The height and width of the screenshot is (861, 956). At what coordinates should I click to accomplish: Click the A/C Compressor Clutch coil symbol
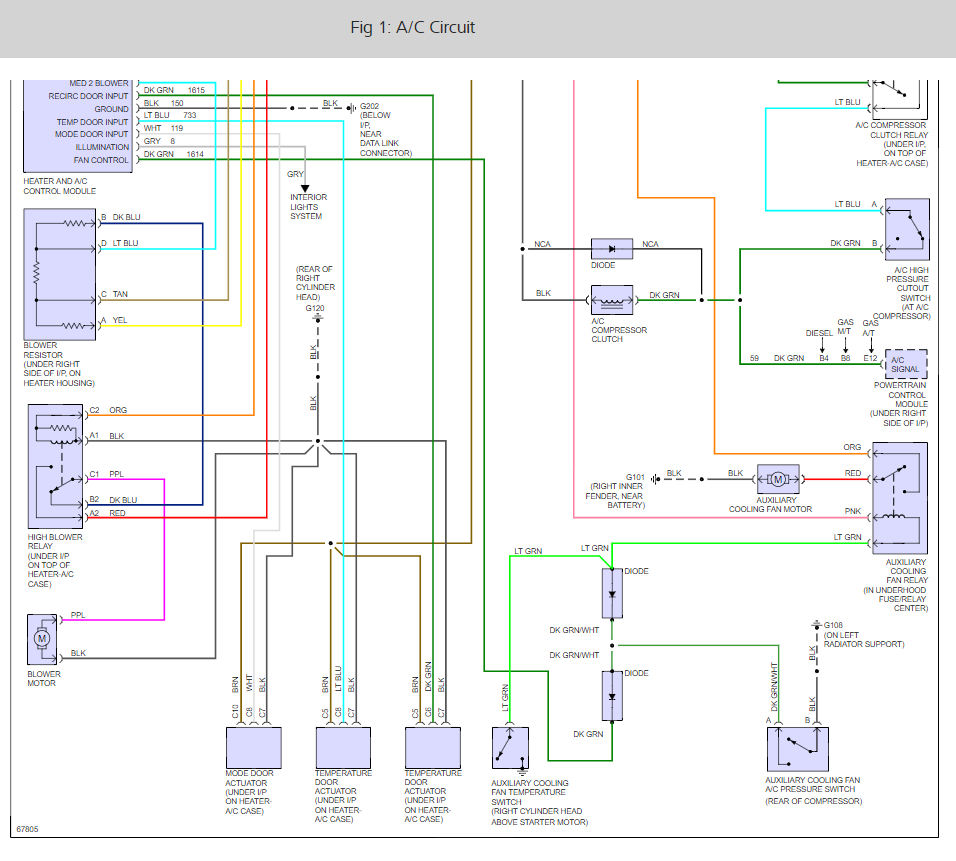coord(612,300)
